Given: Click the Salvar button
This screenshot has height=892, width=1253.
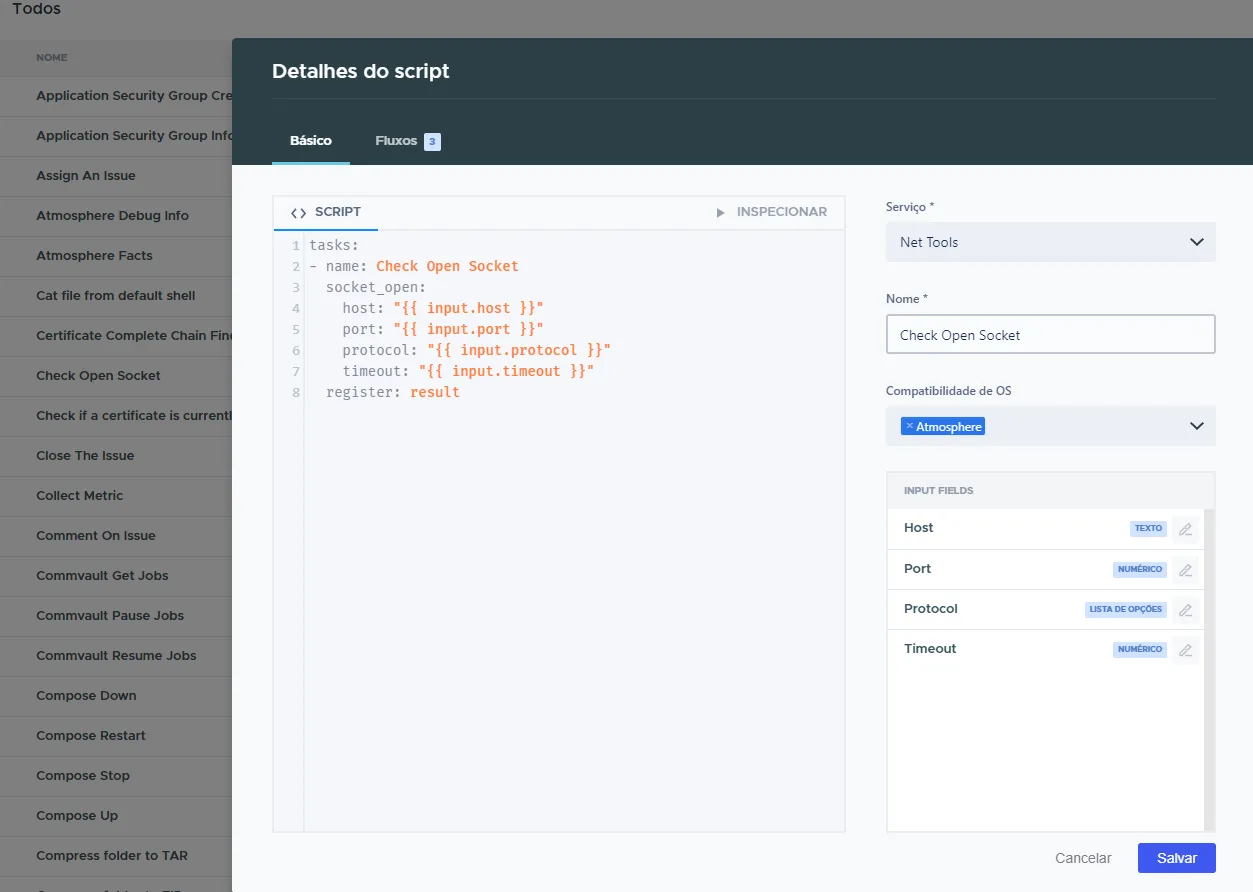Looking at the screenshot, I should (x=1176, y=858).
